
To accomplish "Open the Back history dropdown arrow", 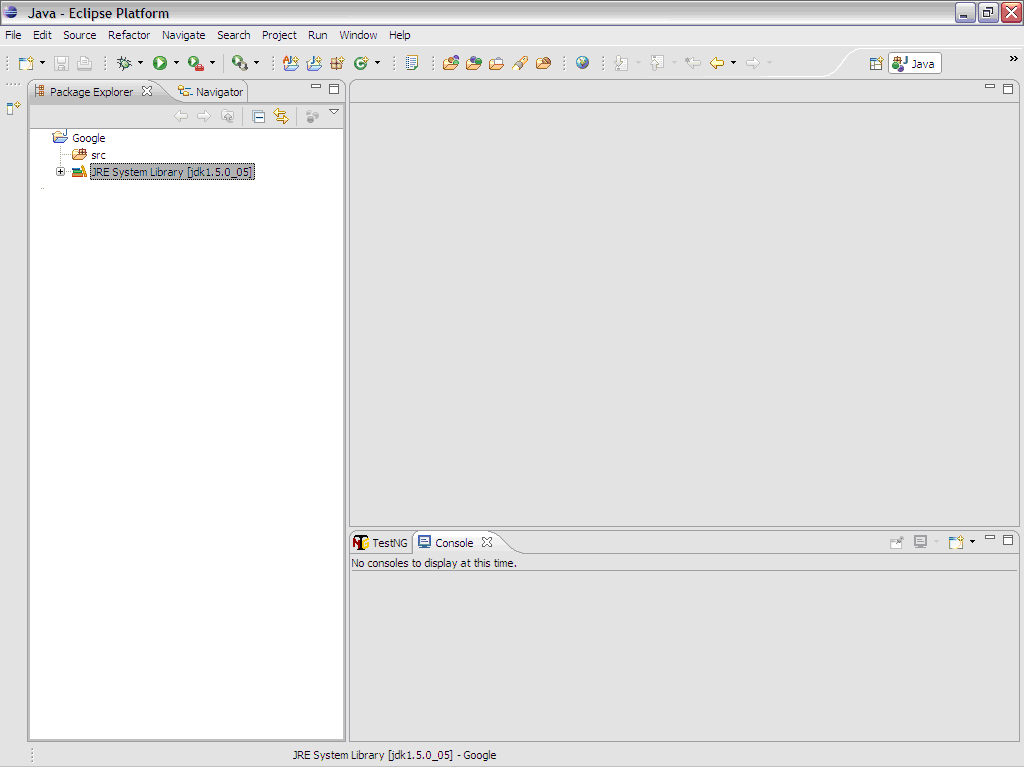I will click(x=733, y=63).
